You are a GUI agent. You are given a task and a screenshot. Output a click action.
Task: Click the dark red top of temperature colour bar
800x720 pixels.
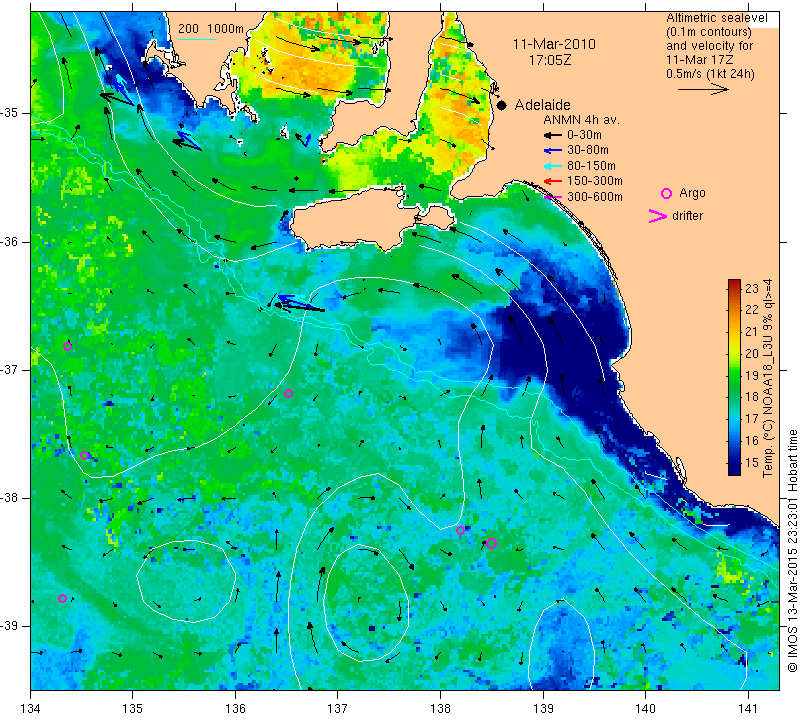(734, 283)
